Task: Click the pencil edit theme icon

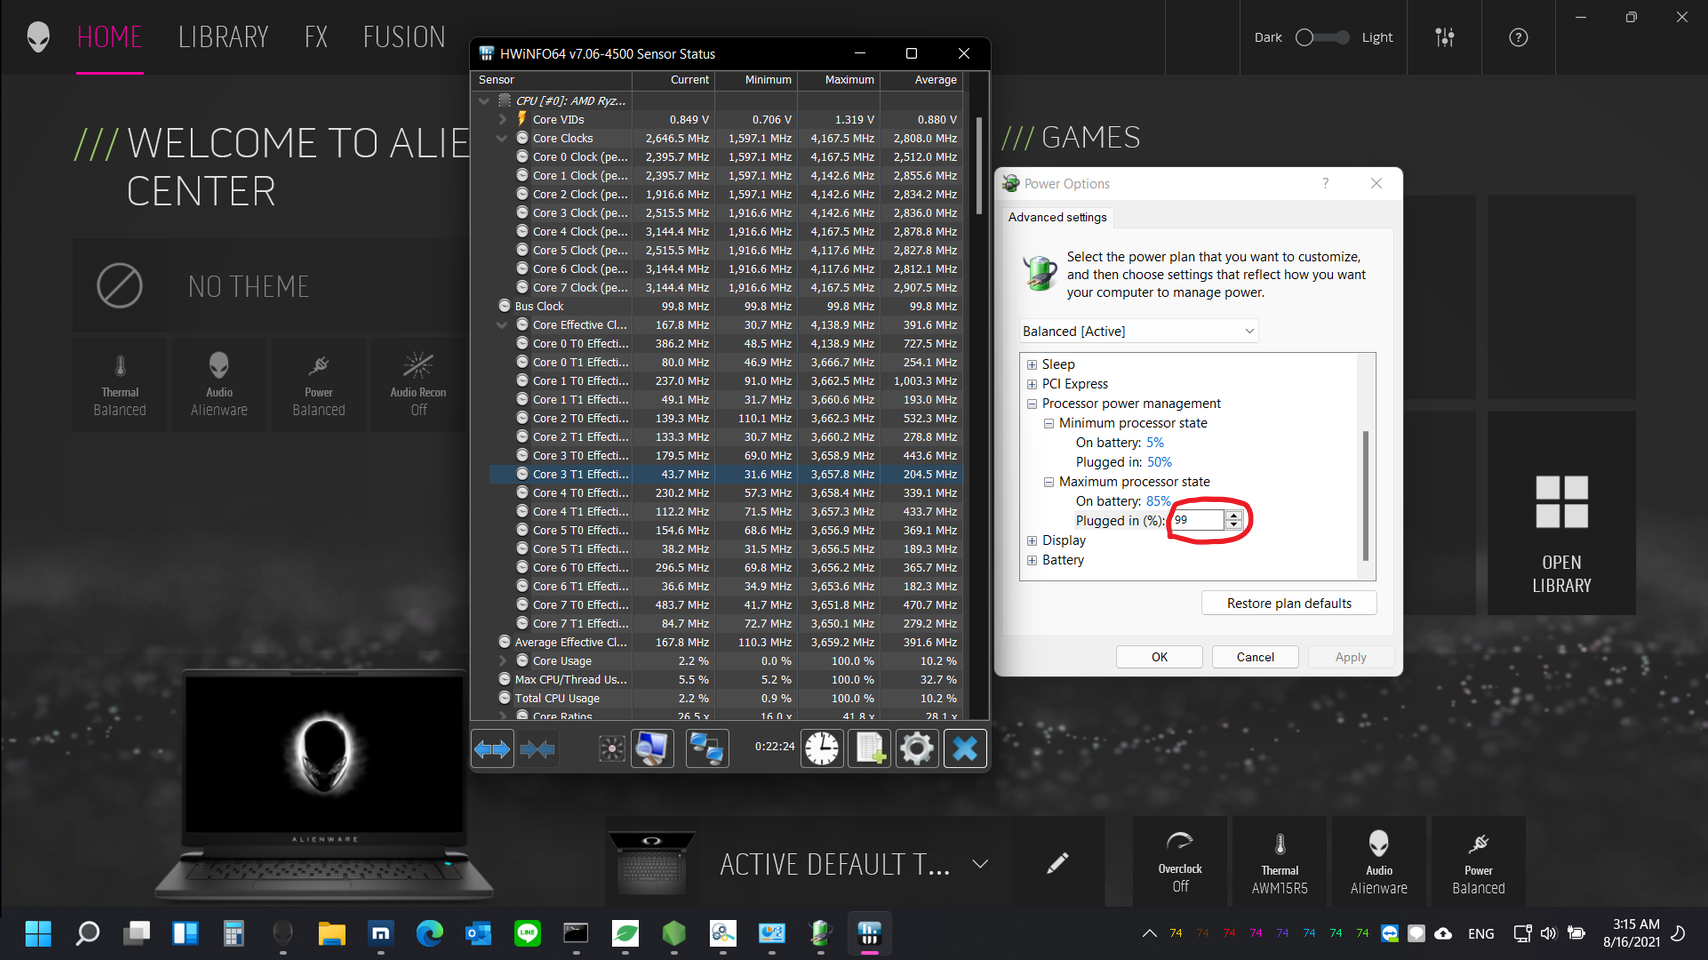Action: click(x=1057, y=863)
